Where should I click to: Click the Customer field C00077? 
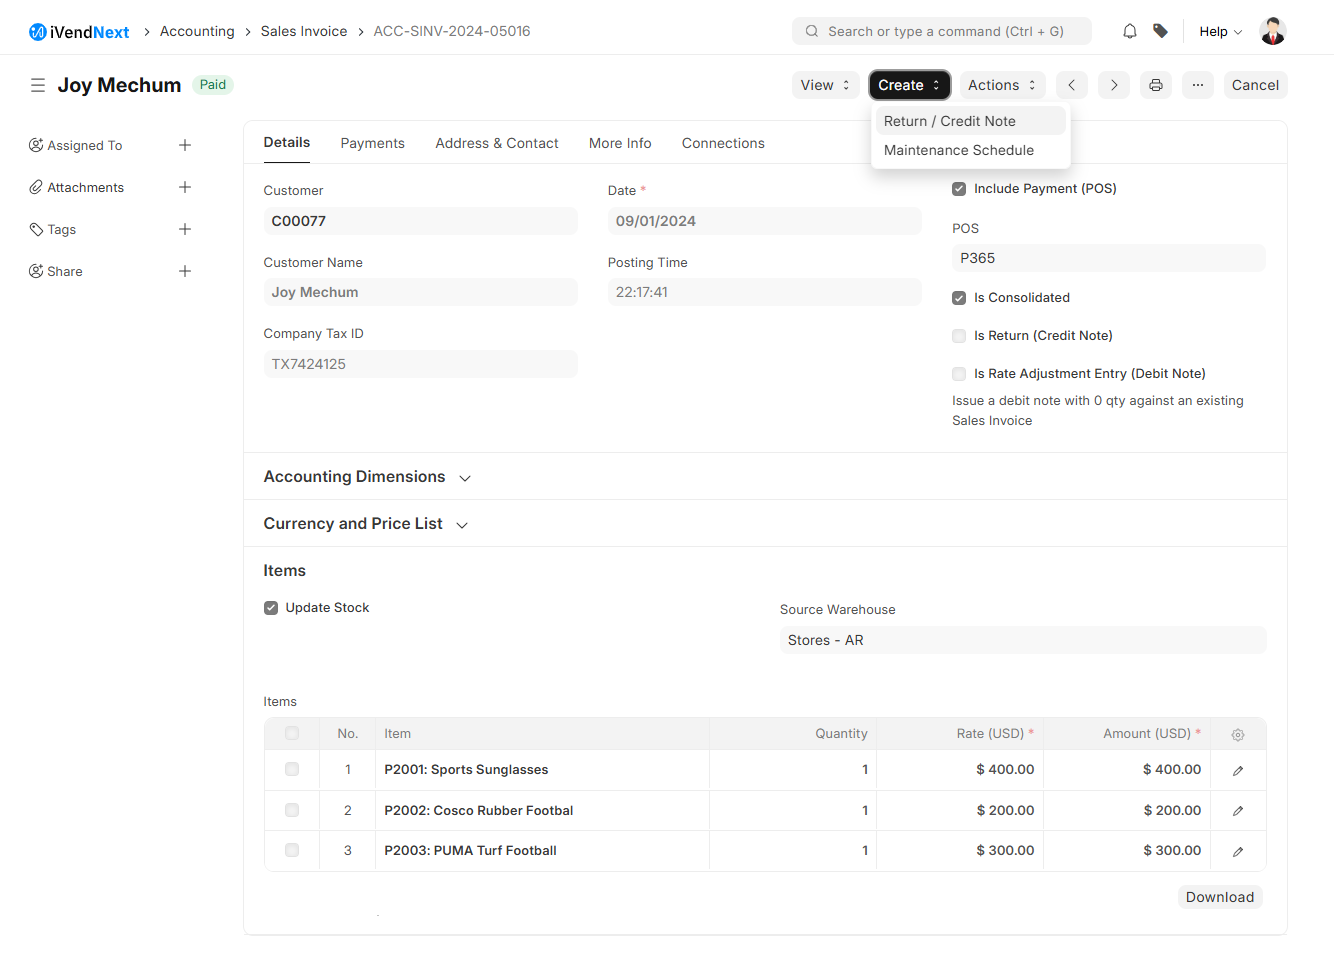click(x=420, y=221)
